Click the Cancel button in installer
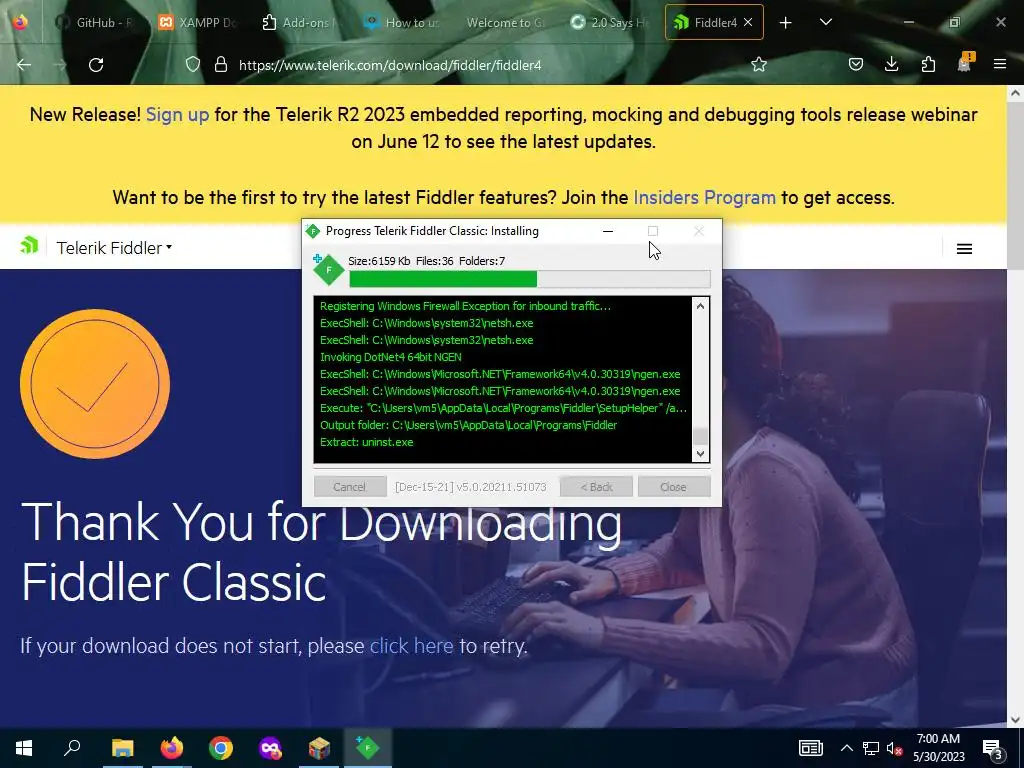This screenshot has height=768, width=1024. tap(350, 487)
